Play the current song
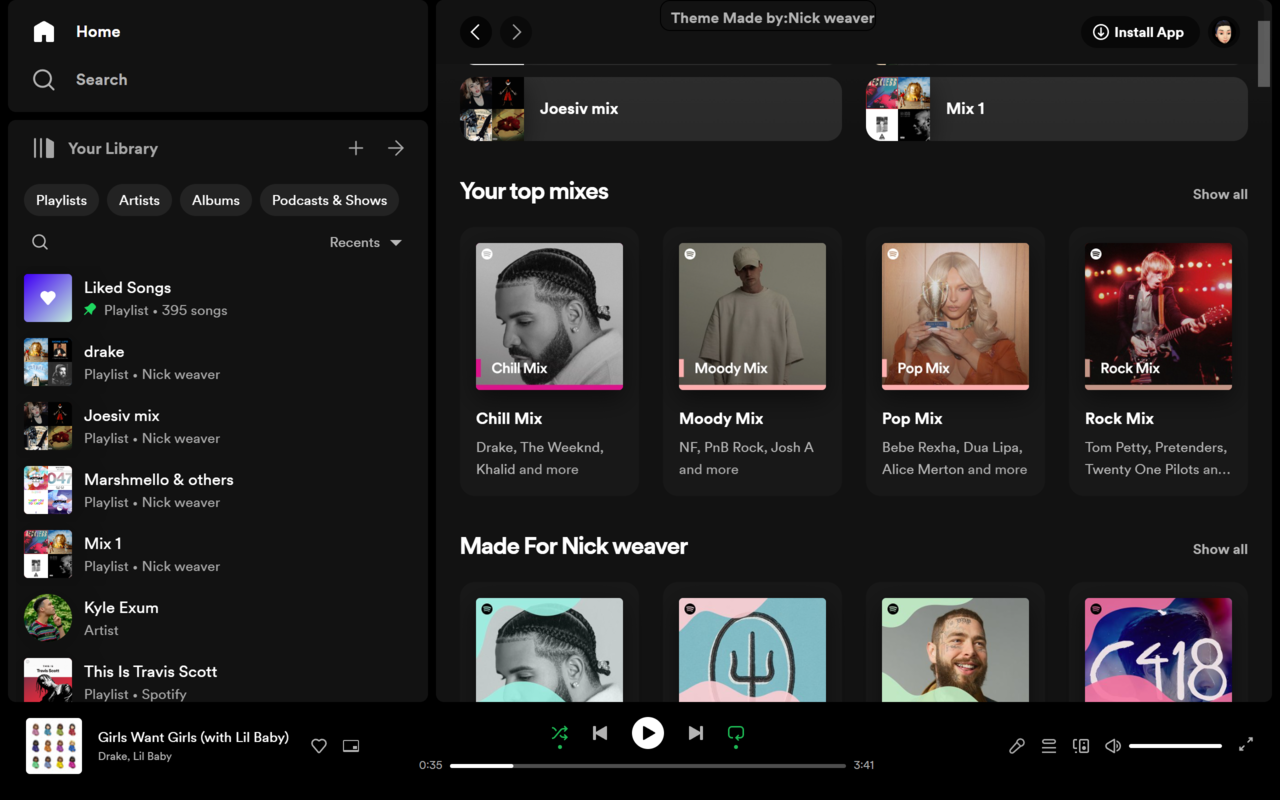1280x800 pixels. (x=648, y=733)
